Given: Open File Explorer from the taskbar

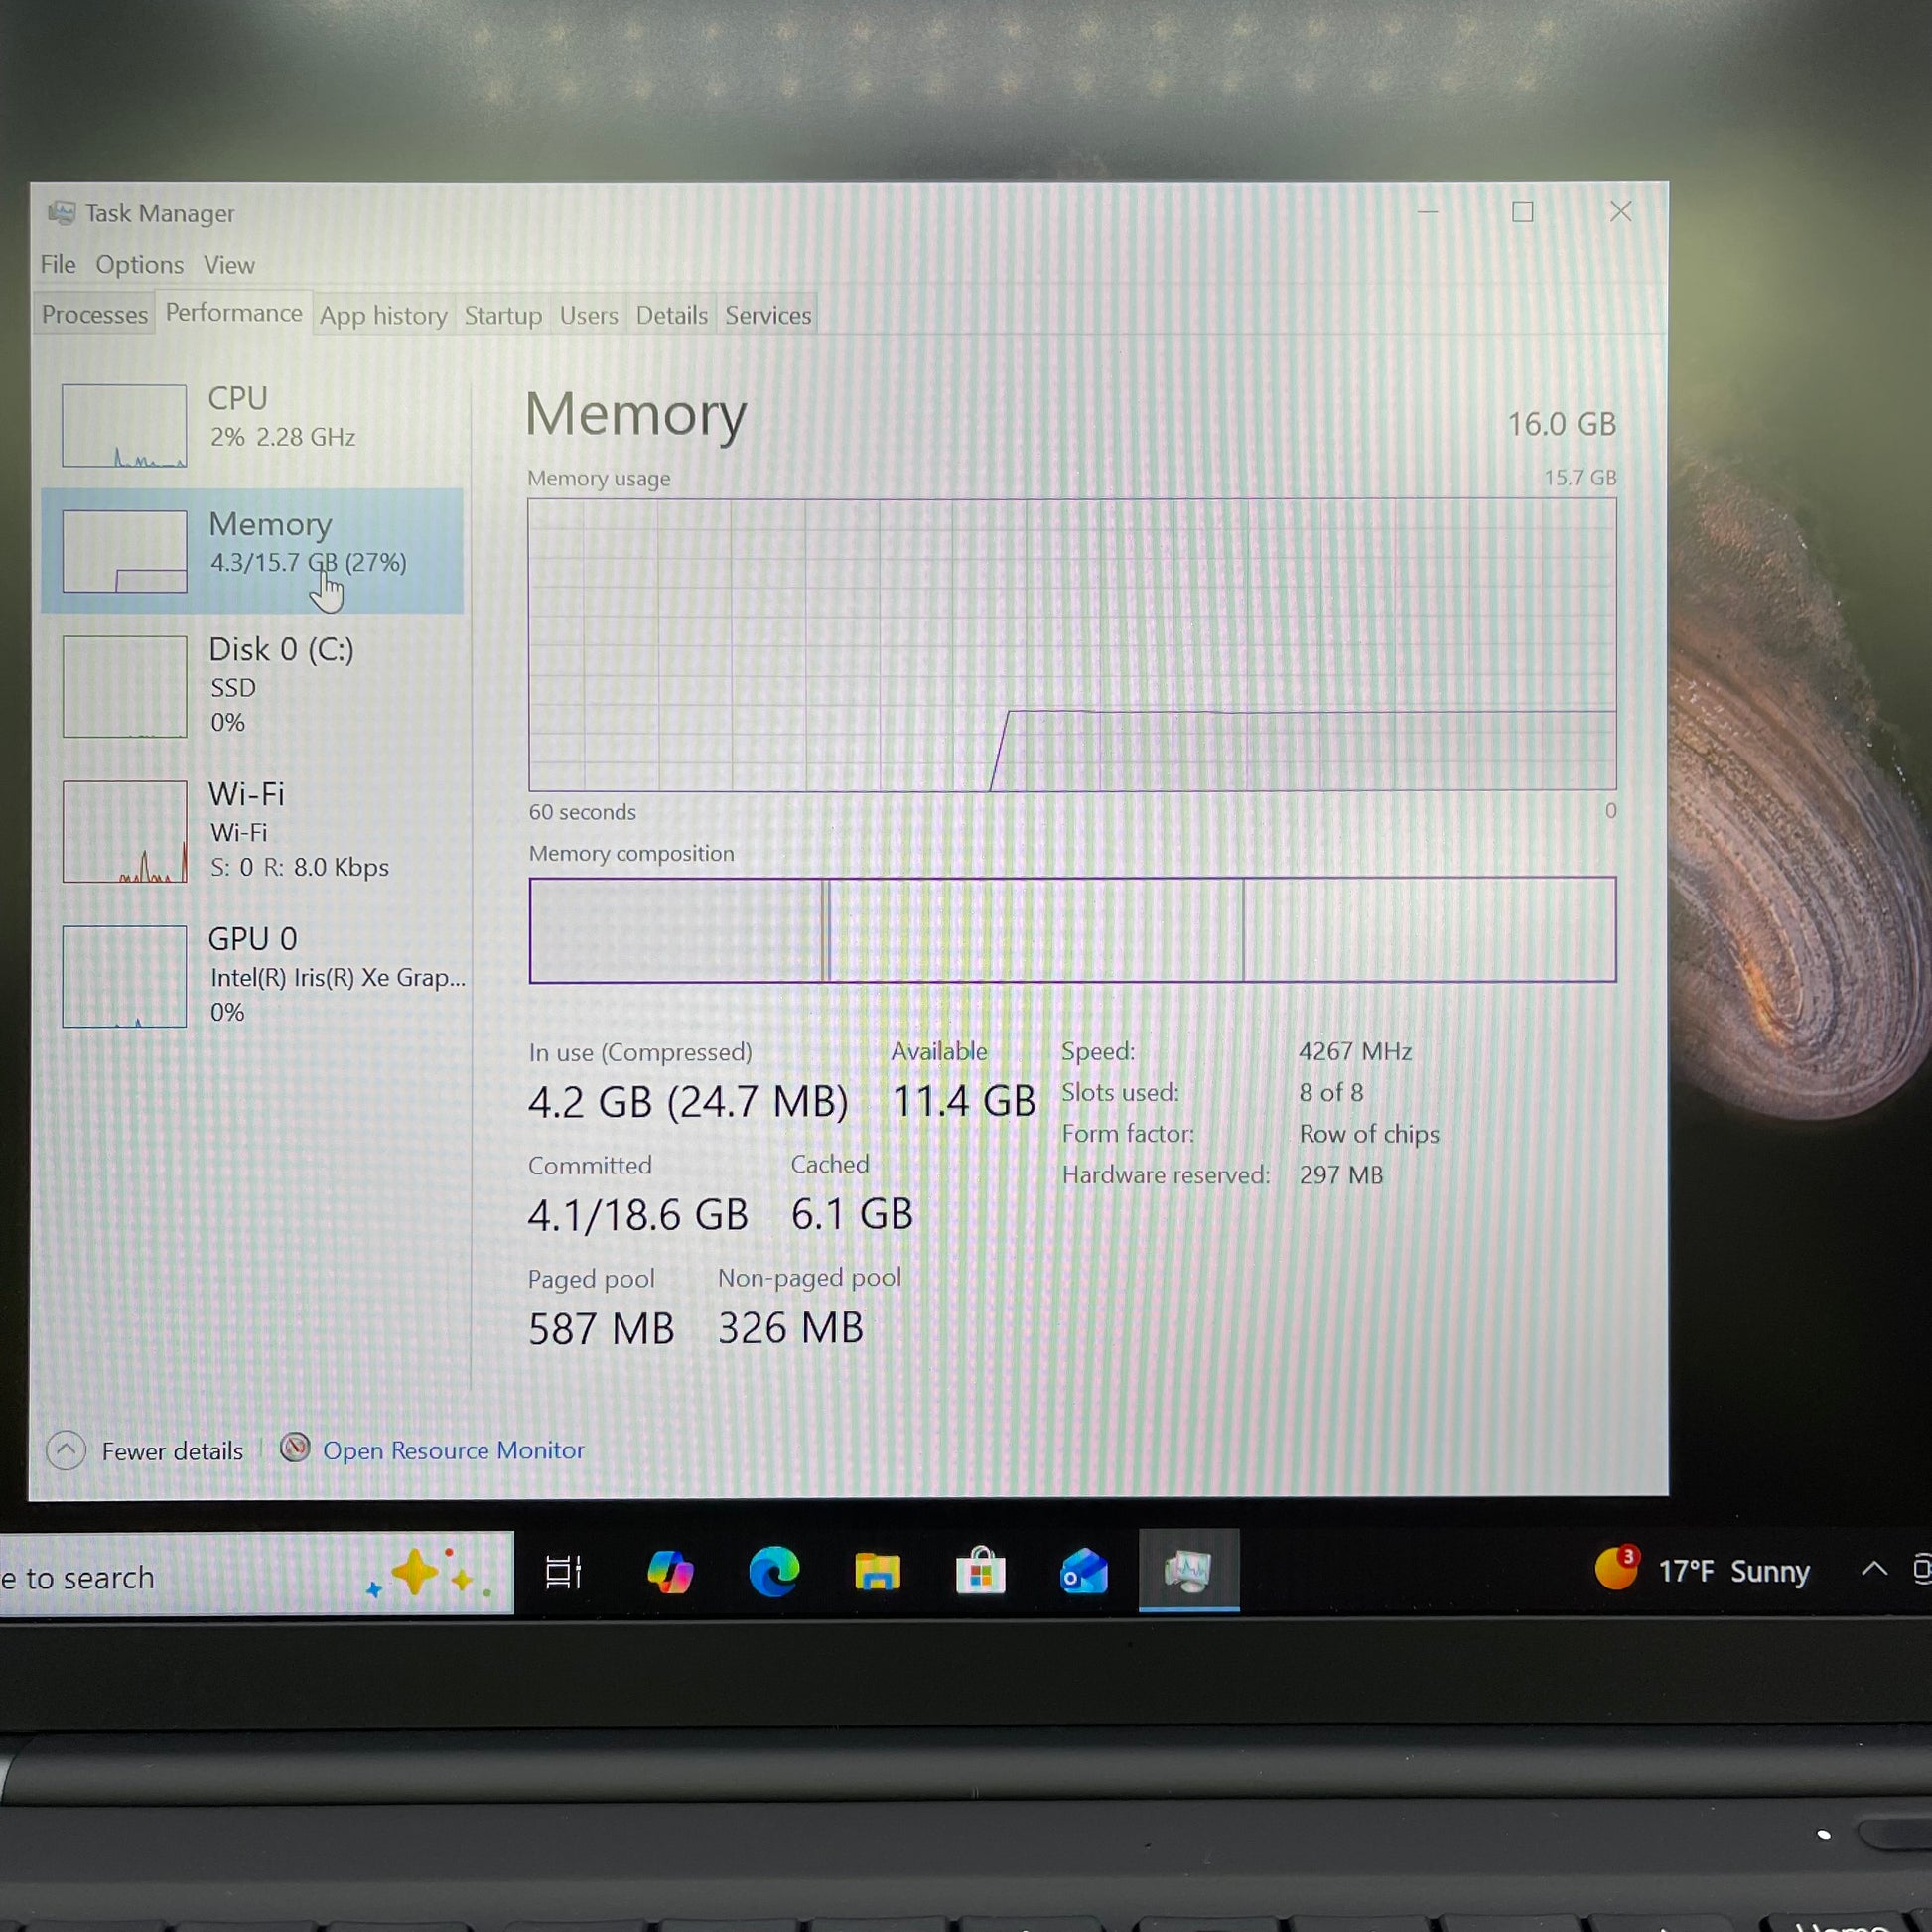Looking at the screenshot, I should [877, 1572].
